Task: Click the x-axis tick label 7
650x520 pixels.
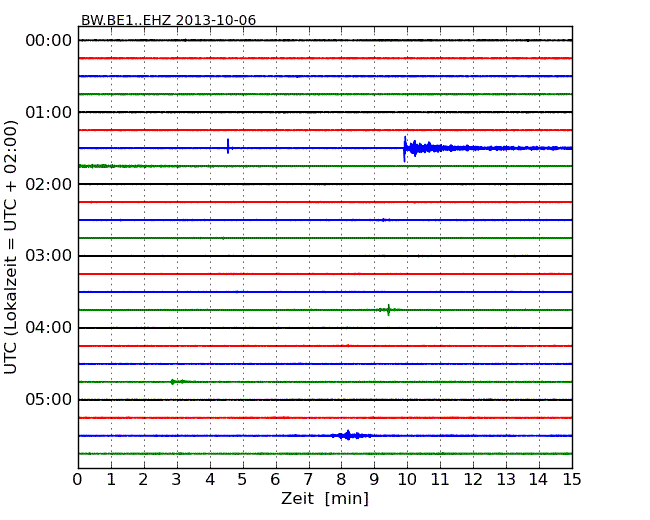Action: (x=308, y=480)
